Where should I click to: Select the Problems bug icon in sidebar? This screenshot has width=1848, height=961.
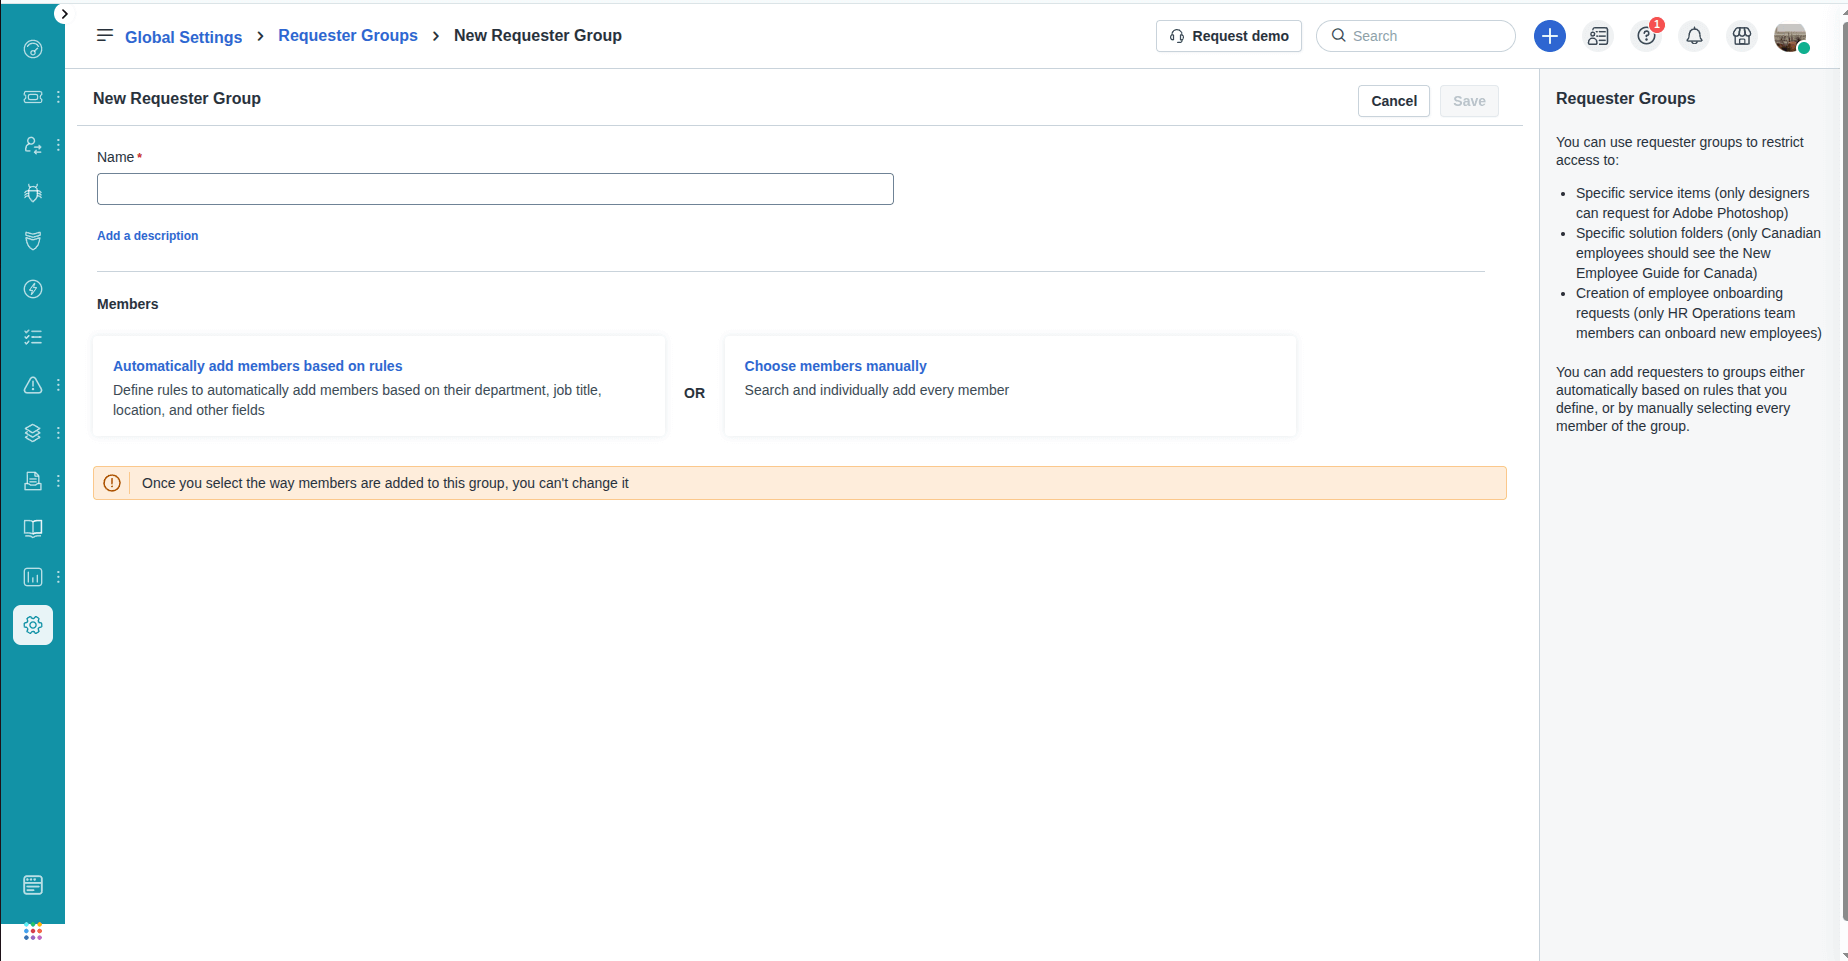tap(32, 193)
